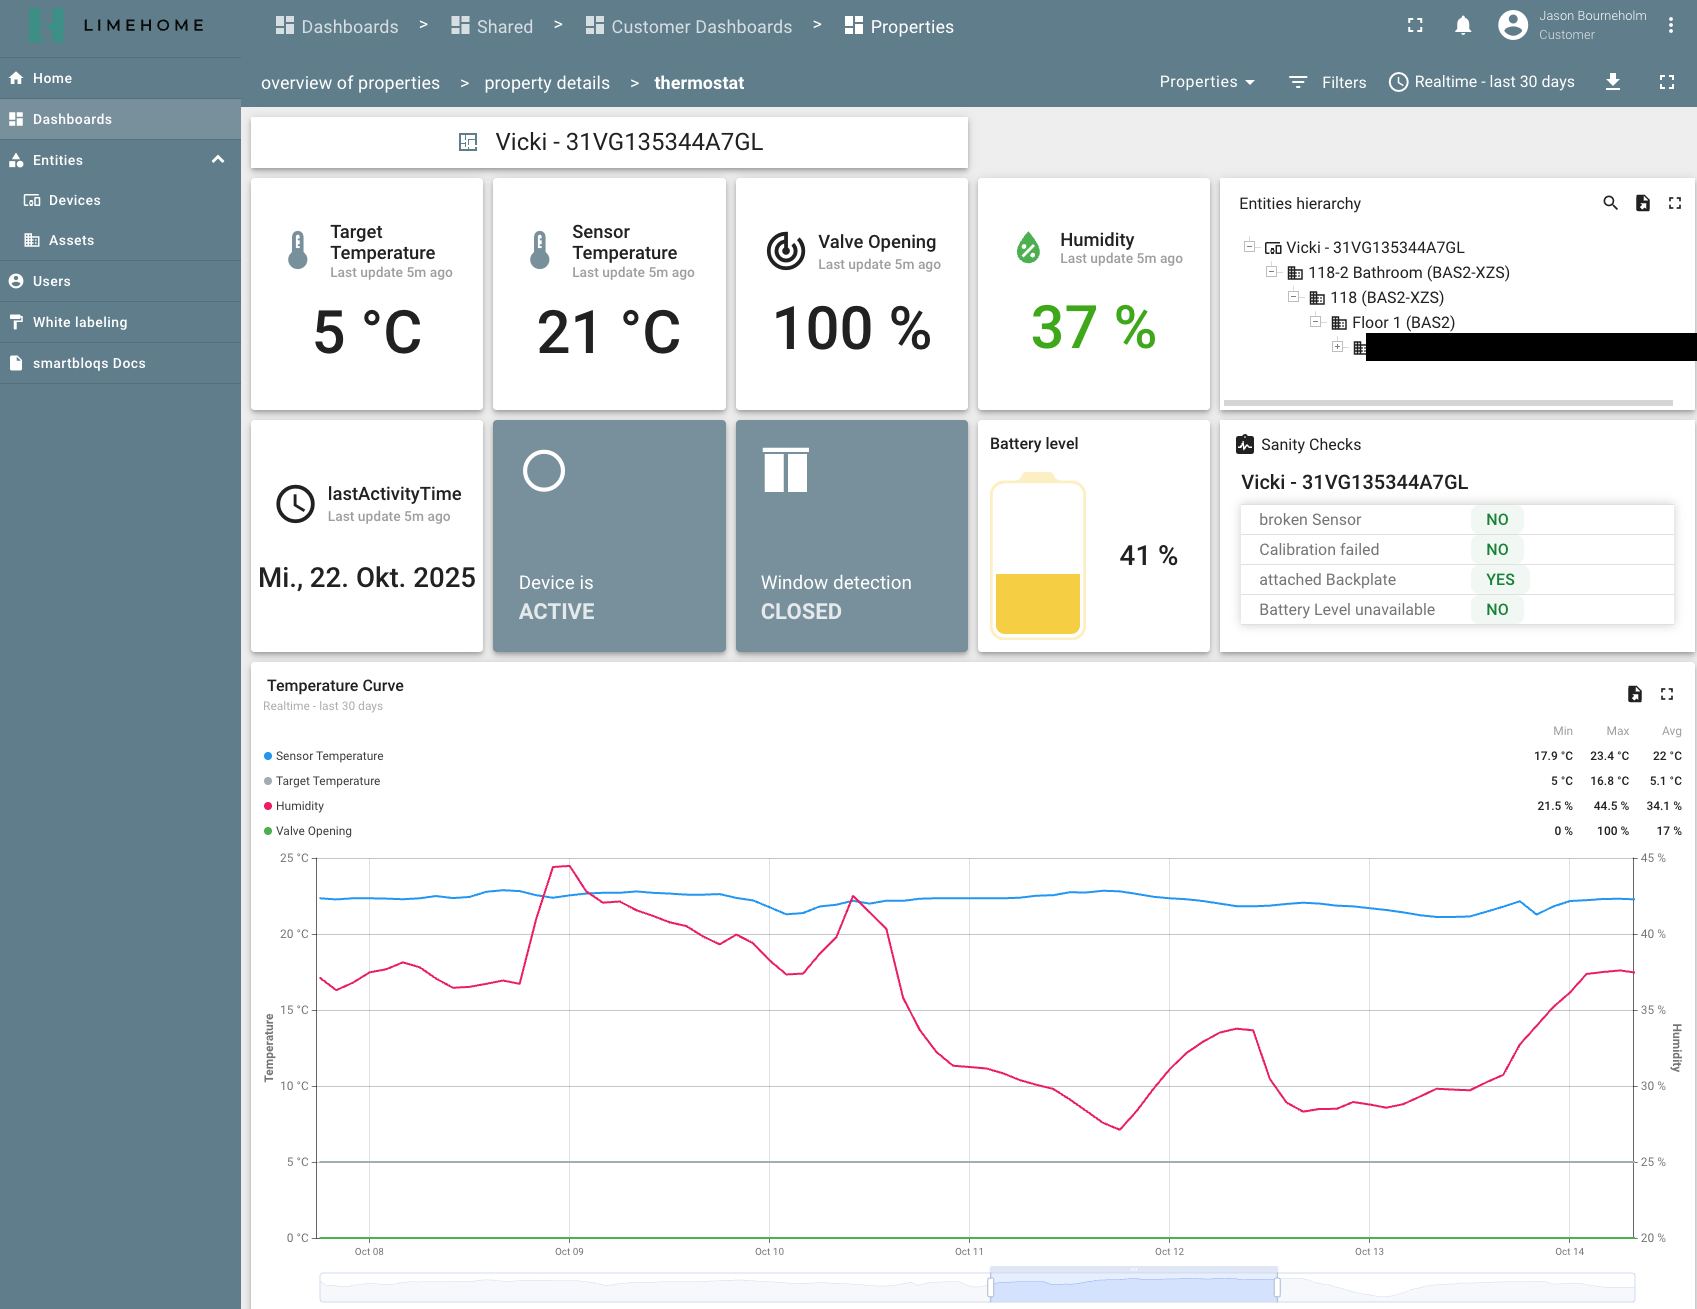Click the notifications bell icon
Screen dimensions: 1697x1309
pos(1462,26)
